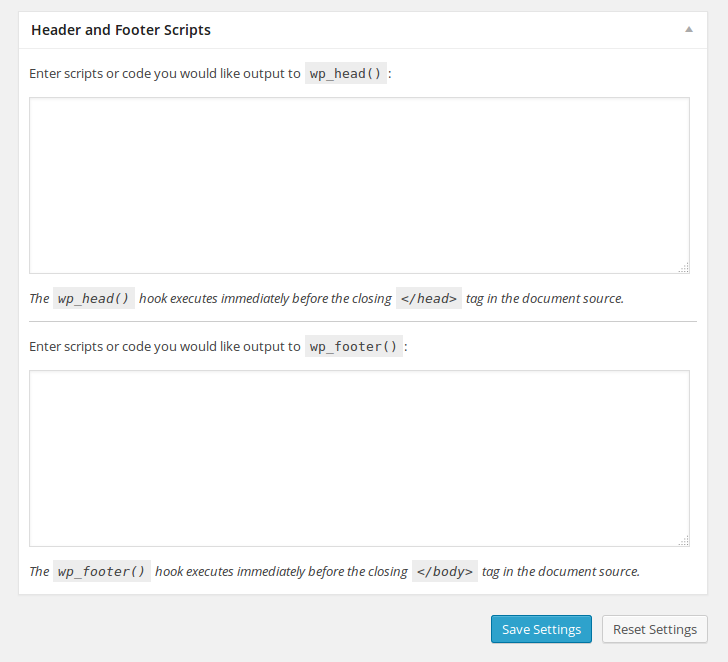The image size is (728, 662).
Task: Click the </head> code tag
Action: (x=428, y=299)
